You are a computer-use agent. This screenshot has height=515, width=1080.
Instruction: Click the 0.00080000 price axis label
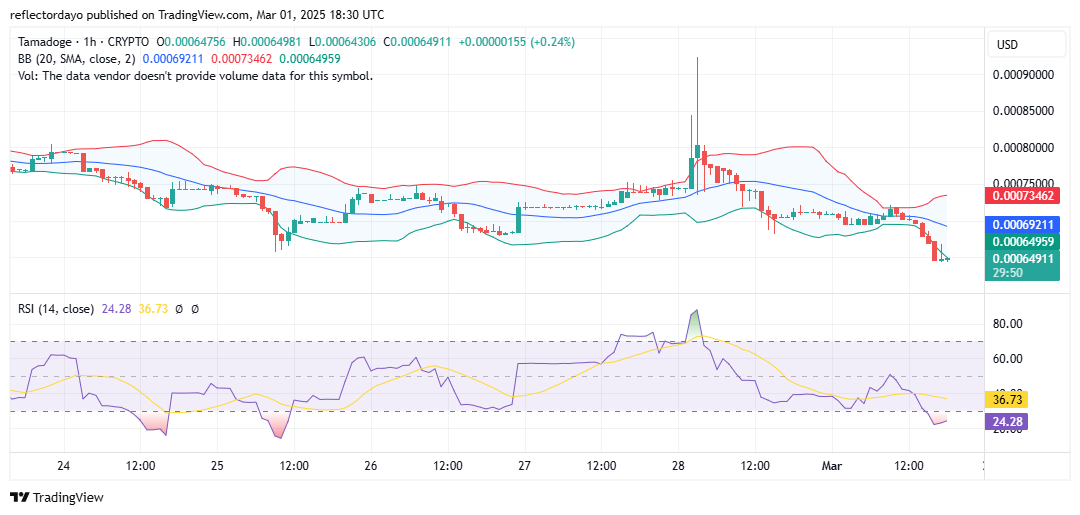(x=1024, y=147)
